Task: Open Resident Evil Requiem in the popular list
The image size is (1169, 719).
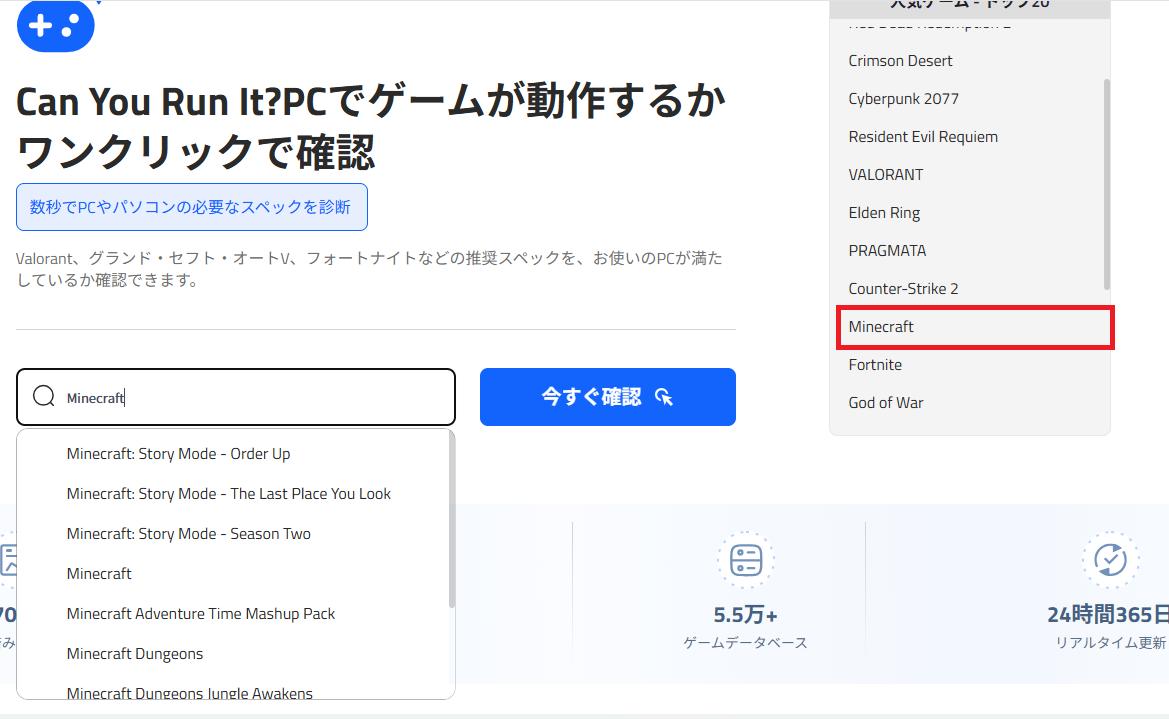Action: click(923, 136)
